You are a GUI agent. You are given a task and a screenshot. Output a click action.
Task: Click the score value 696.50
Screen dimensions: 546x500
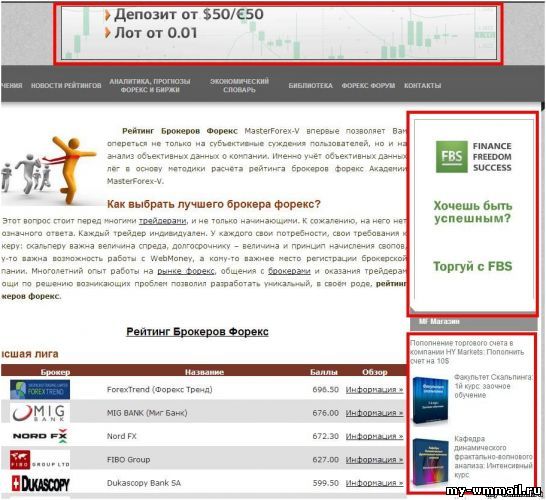pyautogui.click(x=325, y=390)
